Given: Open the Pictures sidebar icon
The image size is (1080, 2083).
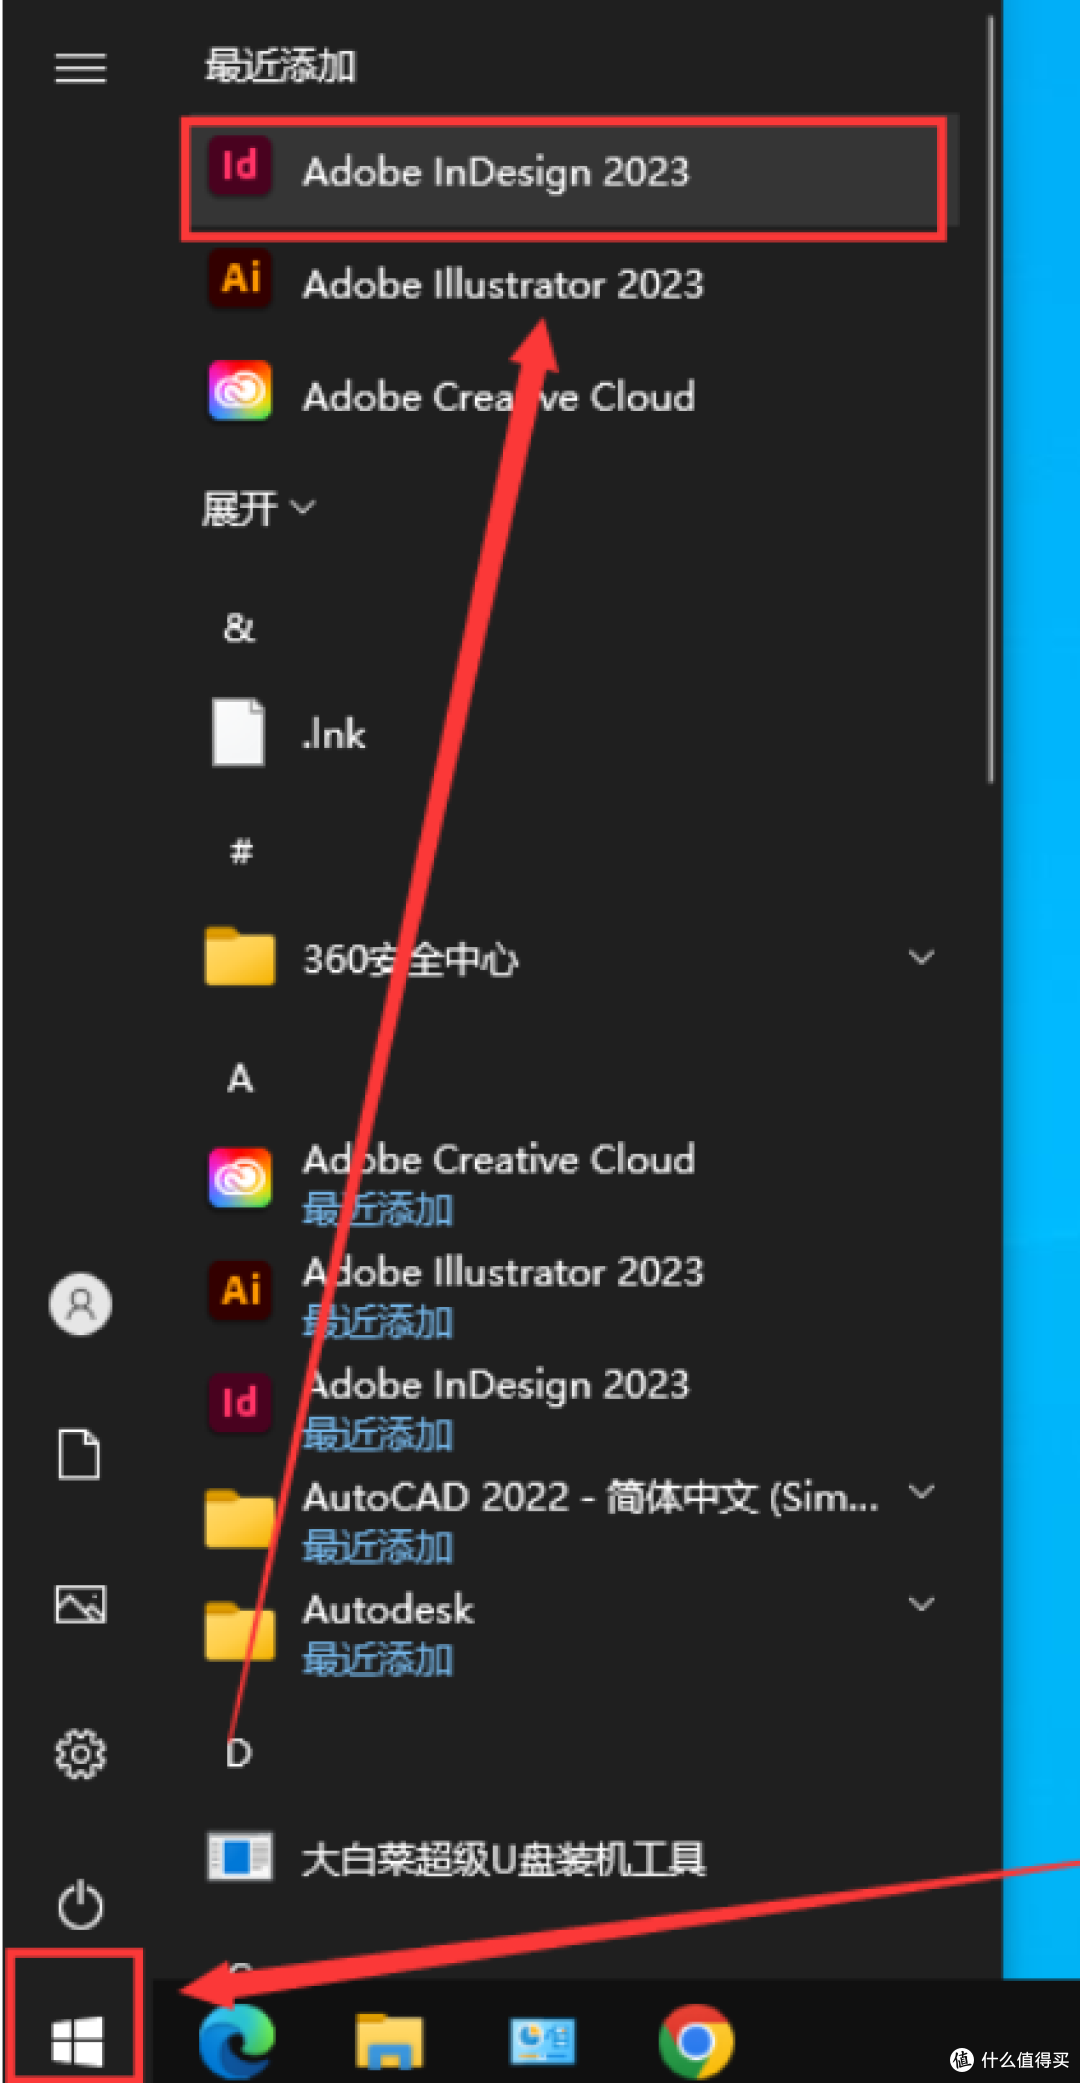Looking at the screenshot, I should 80,1605.
